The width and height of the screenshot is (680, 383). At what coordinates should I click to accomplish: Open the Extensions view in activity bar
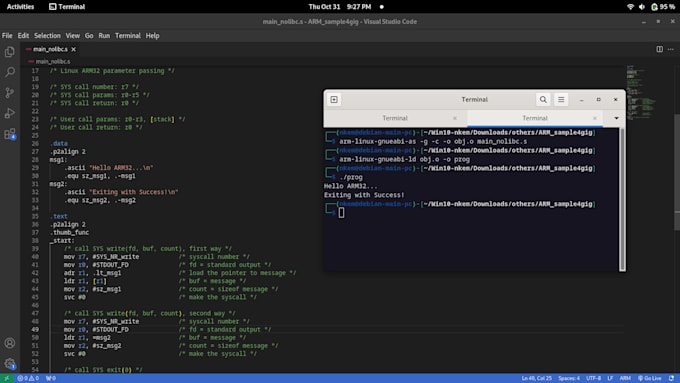[10, 134]
